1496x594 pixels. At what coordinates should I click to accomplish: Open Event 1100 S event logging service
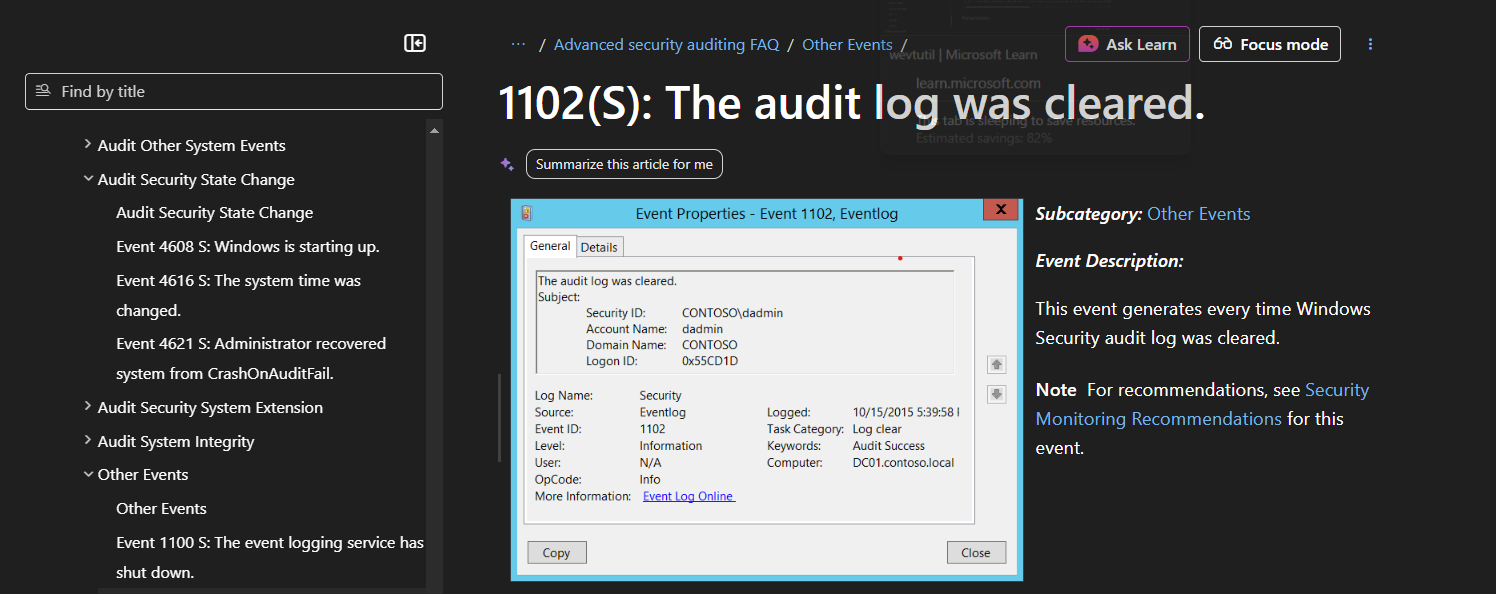270,557
